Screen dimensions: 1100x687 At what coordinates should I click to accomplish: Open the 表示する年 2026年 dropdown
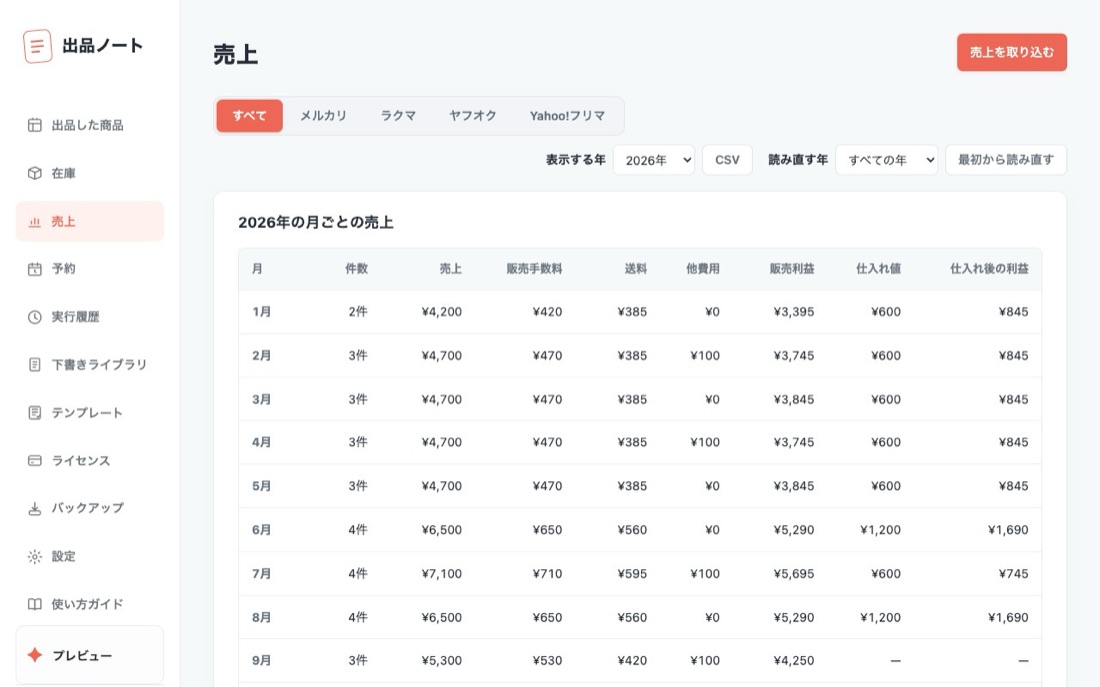pyautogui.click(x=654, y=160)
